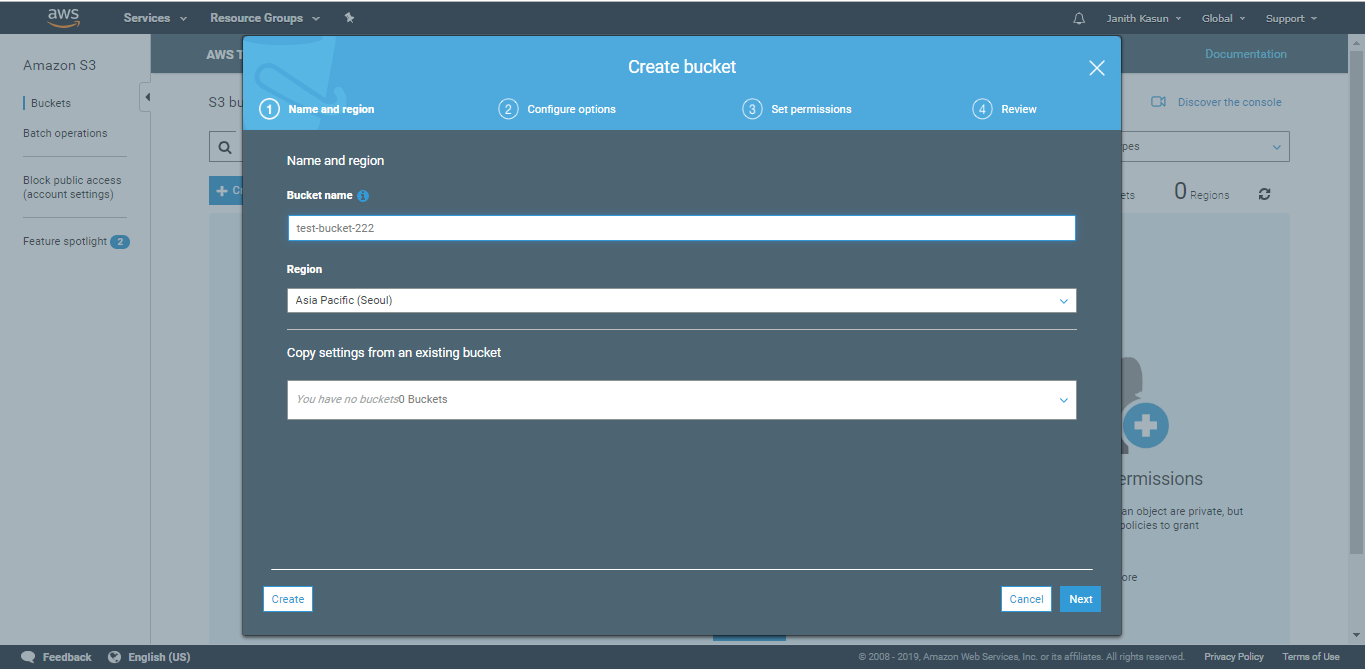This screenshot has width=1365, height=669.
Task: Click the Next button
Action: pos(1080,599)
